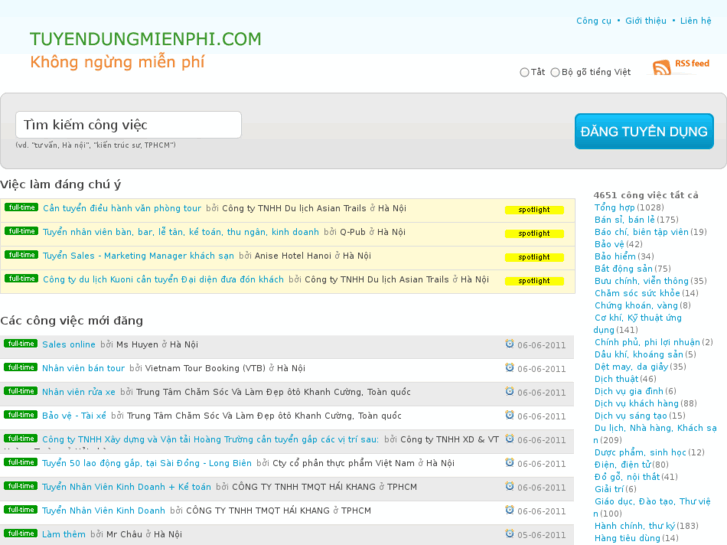Open the Bảo vệ - Tài xế job

(74, 416)
